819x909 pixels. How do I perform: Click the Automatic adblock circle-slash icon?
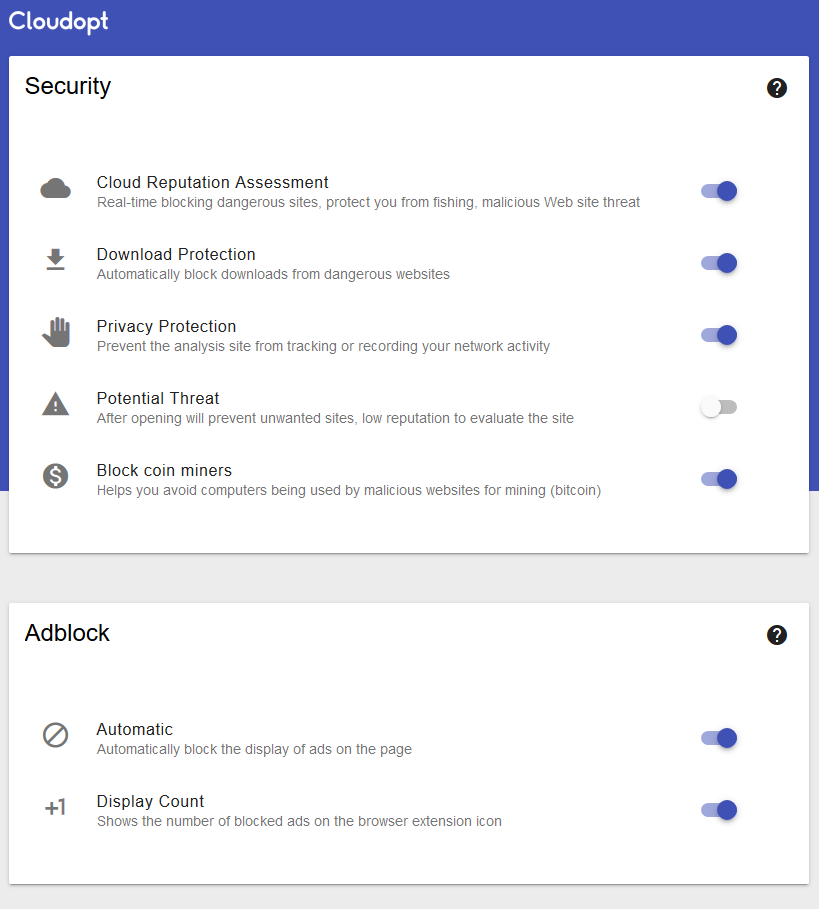(x=55, y=735)
